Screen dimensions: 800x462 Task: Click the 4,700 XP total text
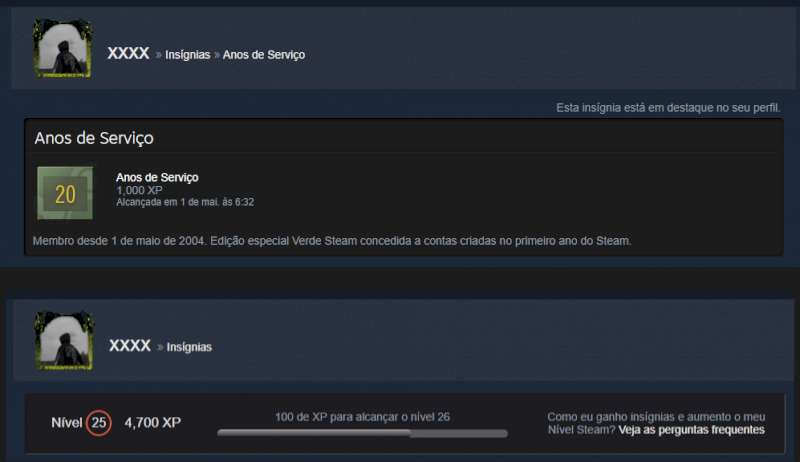tap(153, 423)
